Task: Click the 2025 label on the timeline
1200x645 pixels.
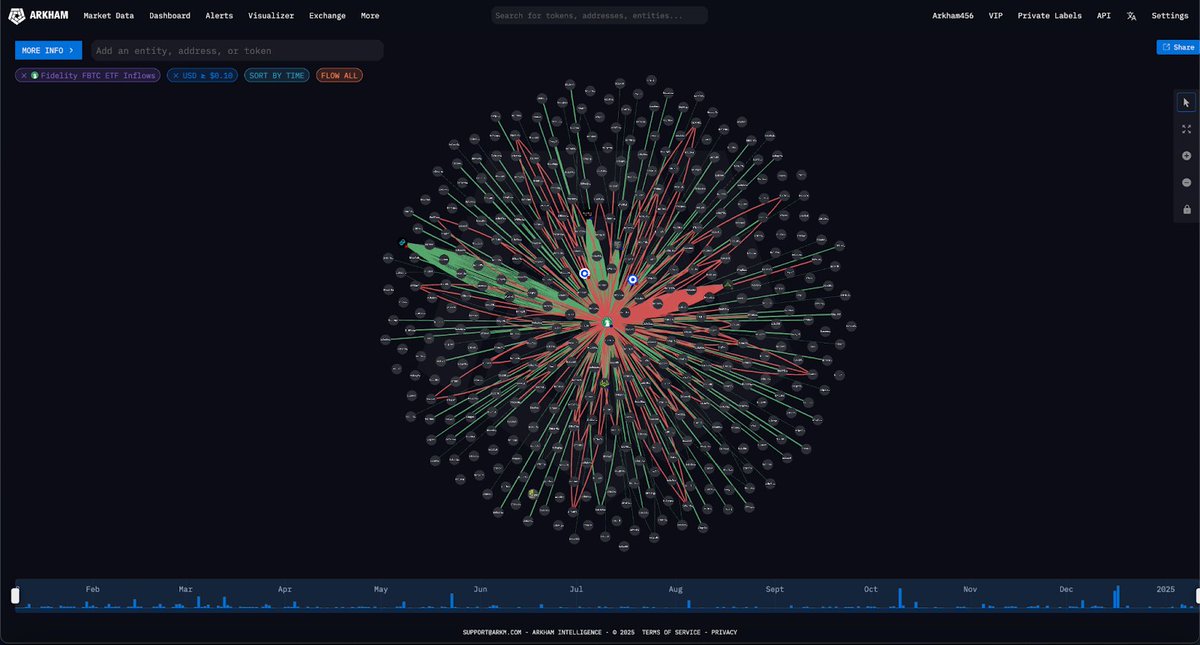Action: [x=1165, y=589]
